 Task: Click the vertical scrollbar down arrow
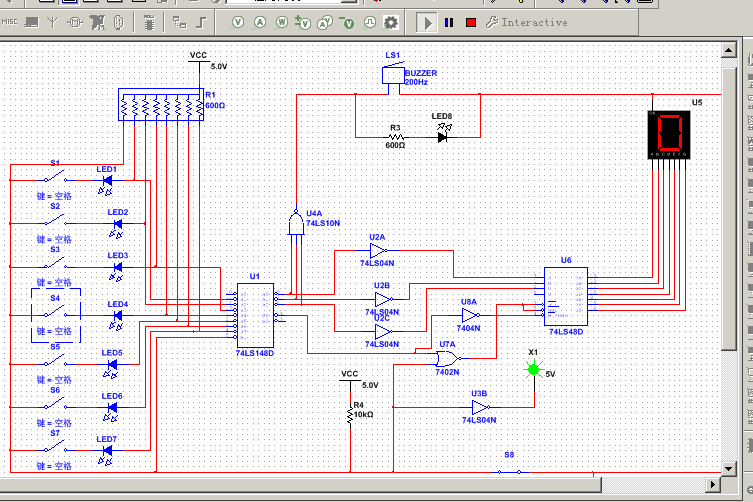[x=729, y=469]
